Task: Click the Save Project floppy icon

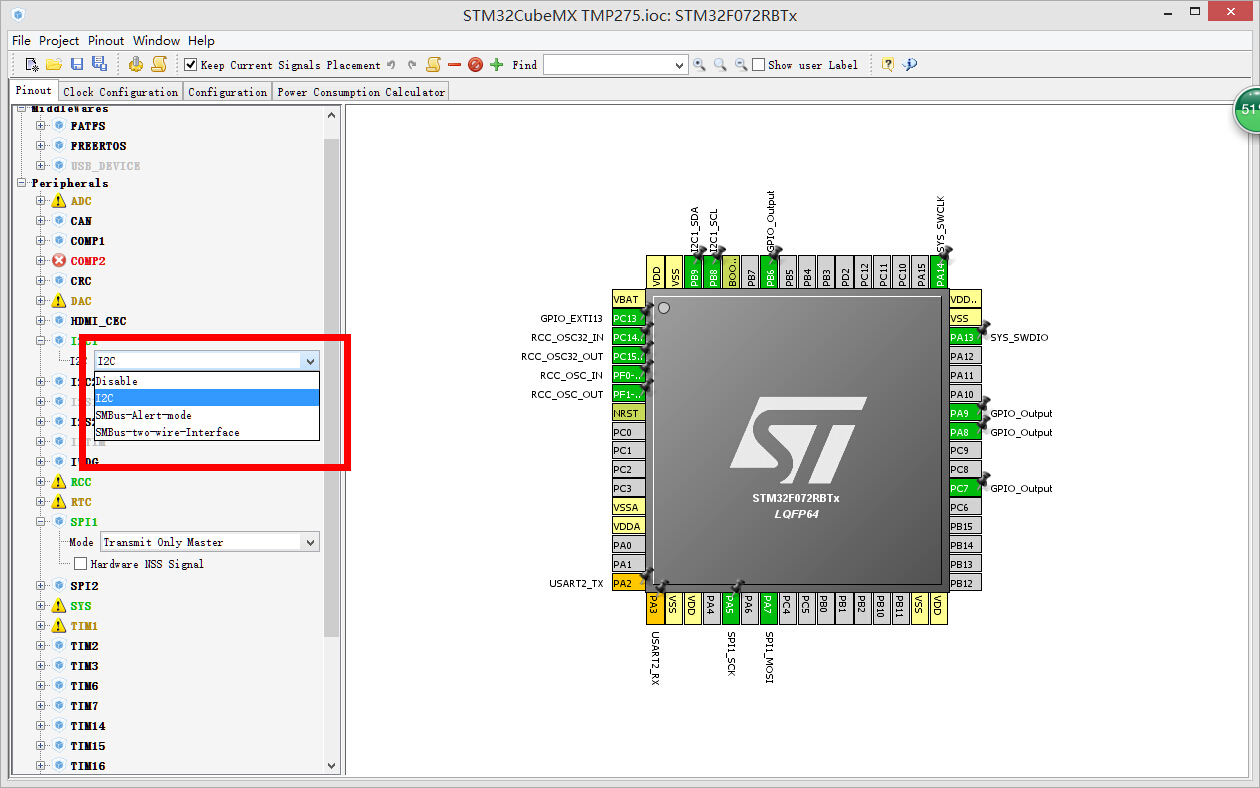Action: [77, 64]
